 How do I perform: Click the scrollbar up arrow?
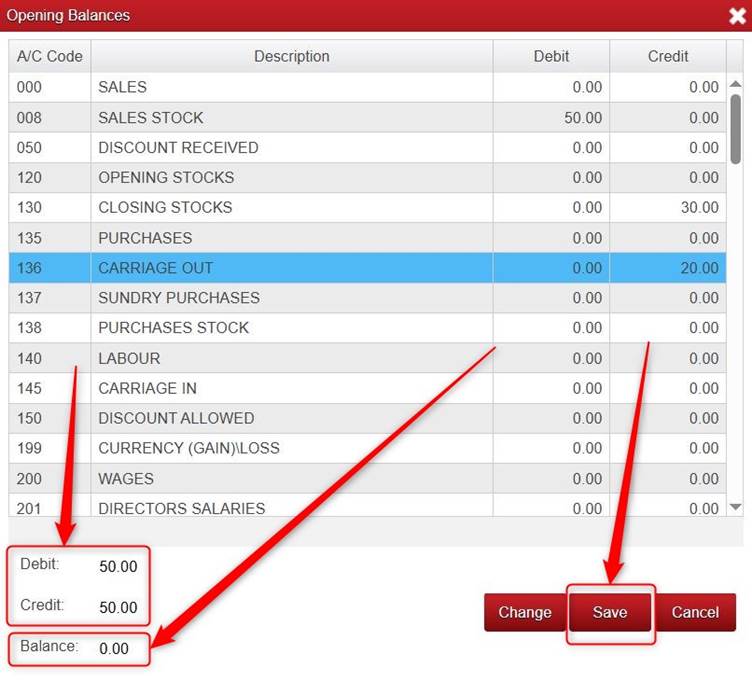[x=735, y=84]
